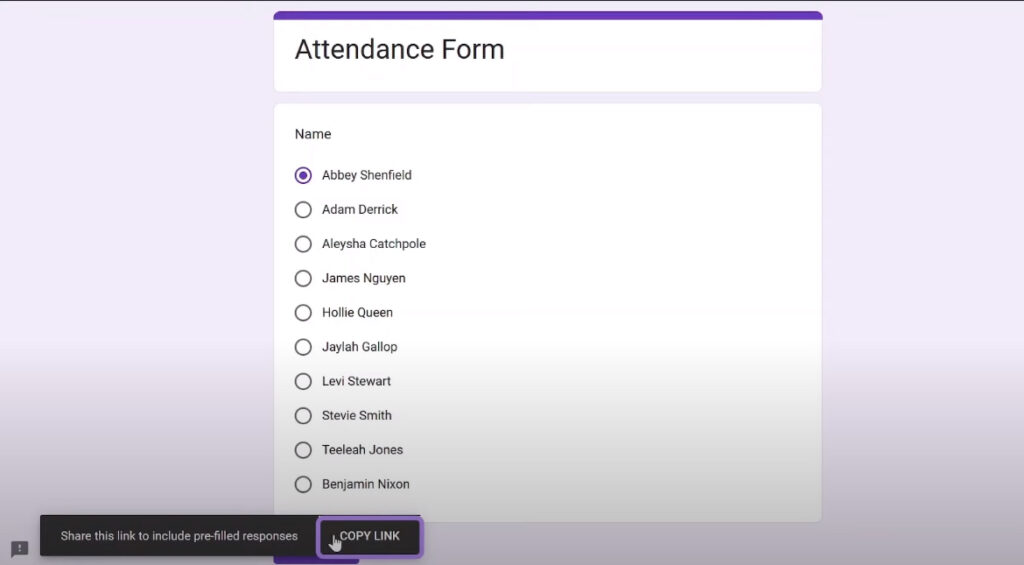Click the 'Levi Stewart' name text label
The image size is (1024, 565).
(x=356, y=381)
